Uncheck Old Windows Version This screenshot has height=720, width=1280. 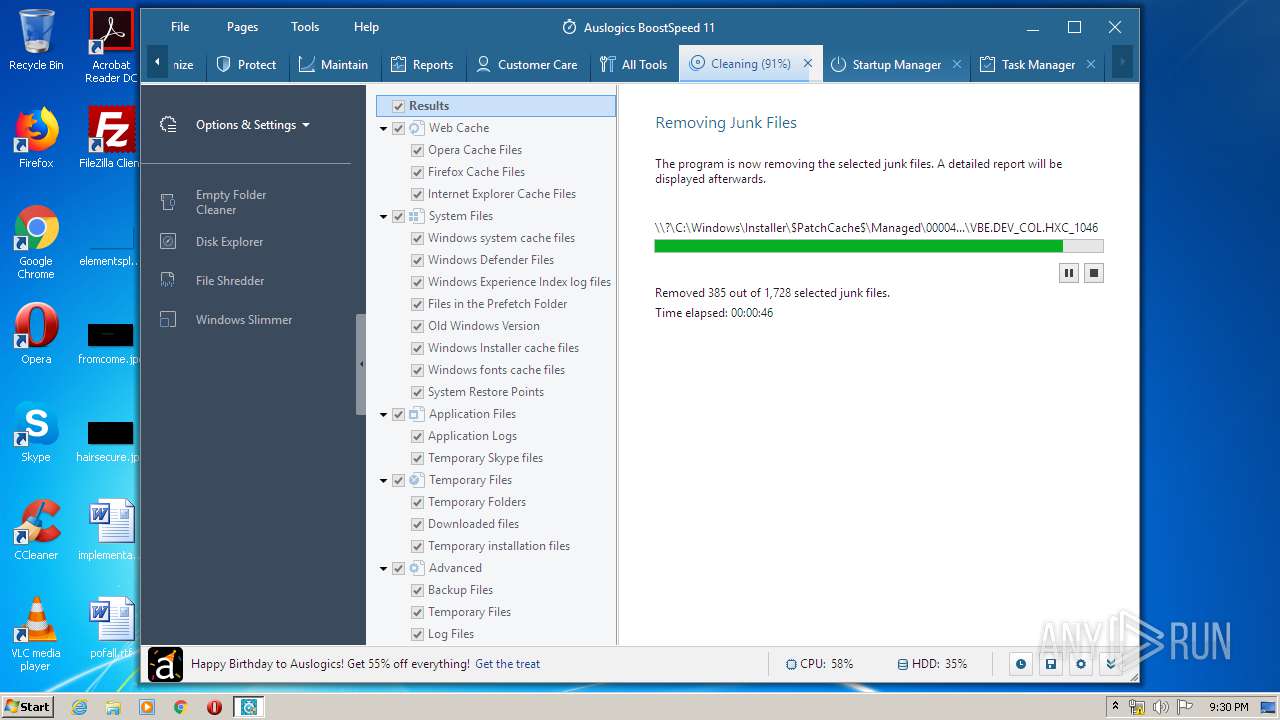[418, 326]
